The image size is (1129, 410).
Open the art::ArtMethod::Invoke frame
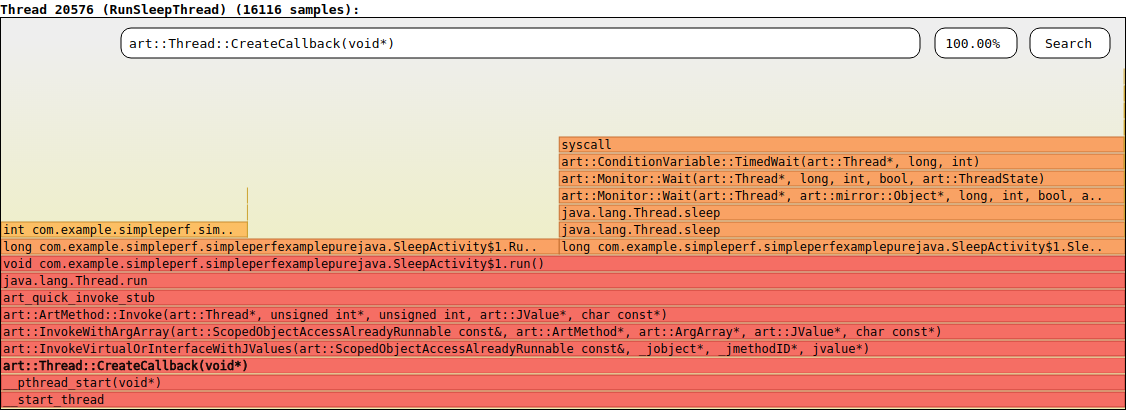(563, 315)
